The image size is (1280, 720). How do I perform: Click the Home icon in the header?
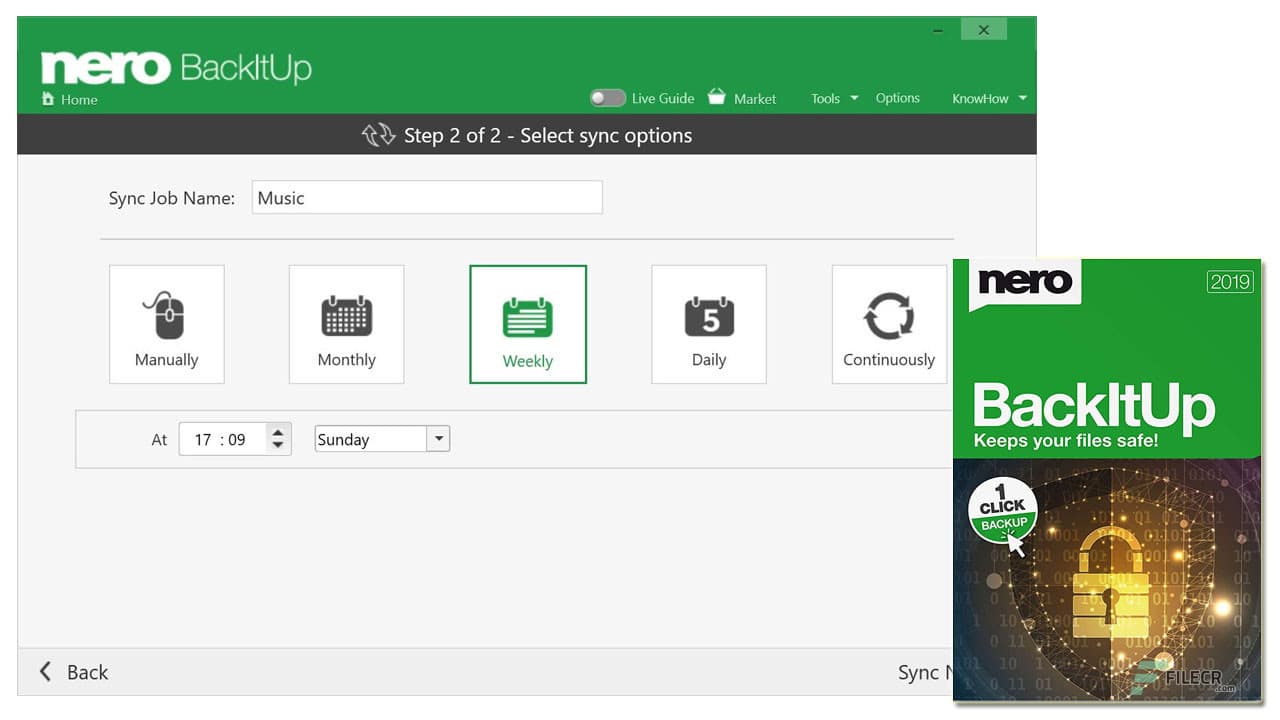[x=48, y=99]
